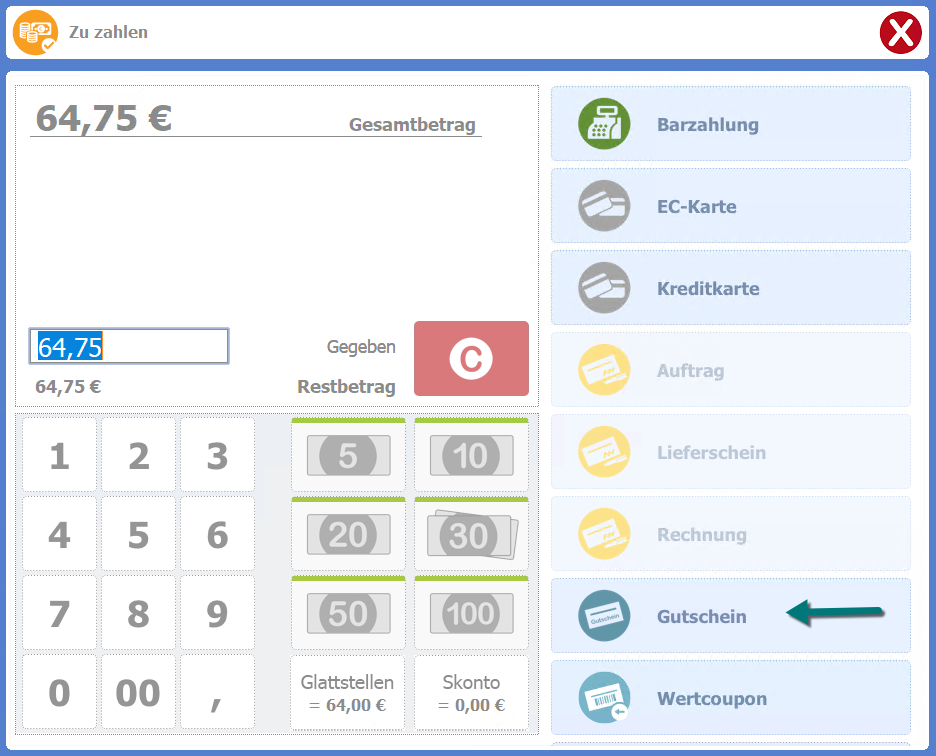Open Wertcoupon payment option
This screenshot has height=756, width=936.
tap(730, 698)
